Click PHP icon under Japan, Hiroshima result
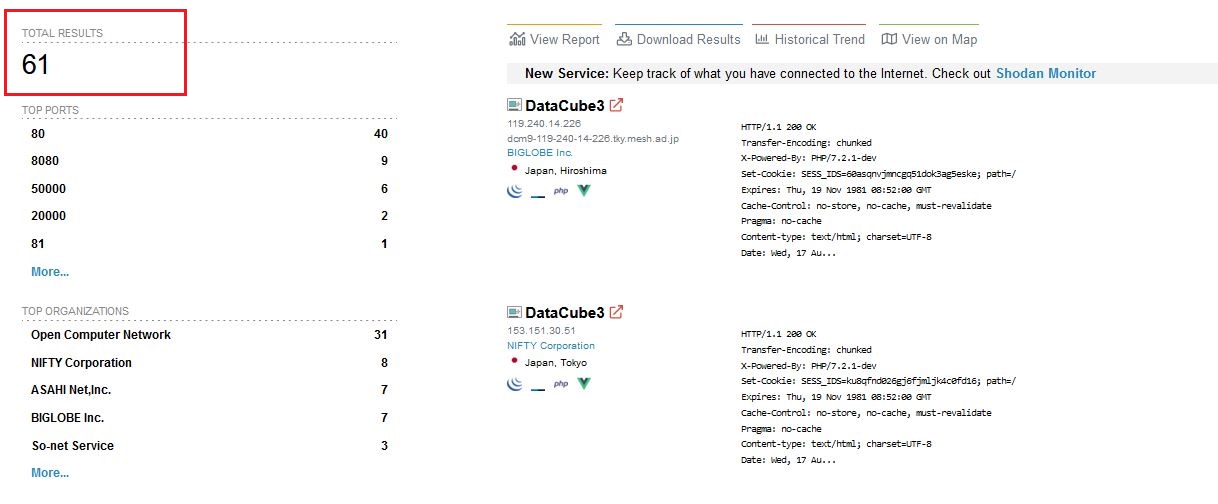 tap(561, 190)
